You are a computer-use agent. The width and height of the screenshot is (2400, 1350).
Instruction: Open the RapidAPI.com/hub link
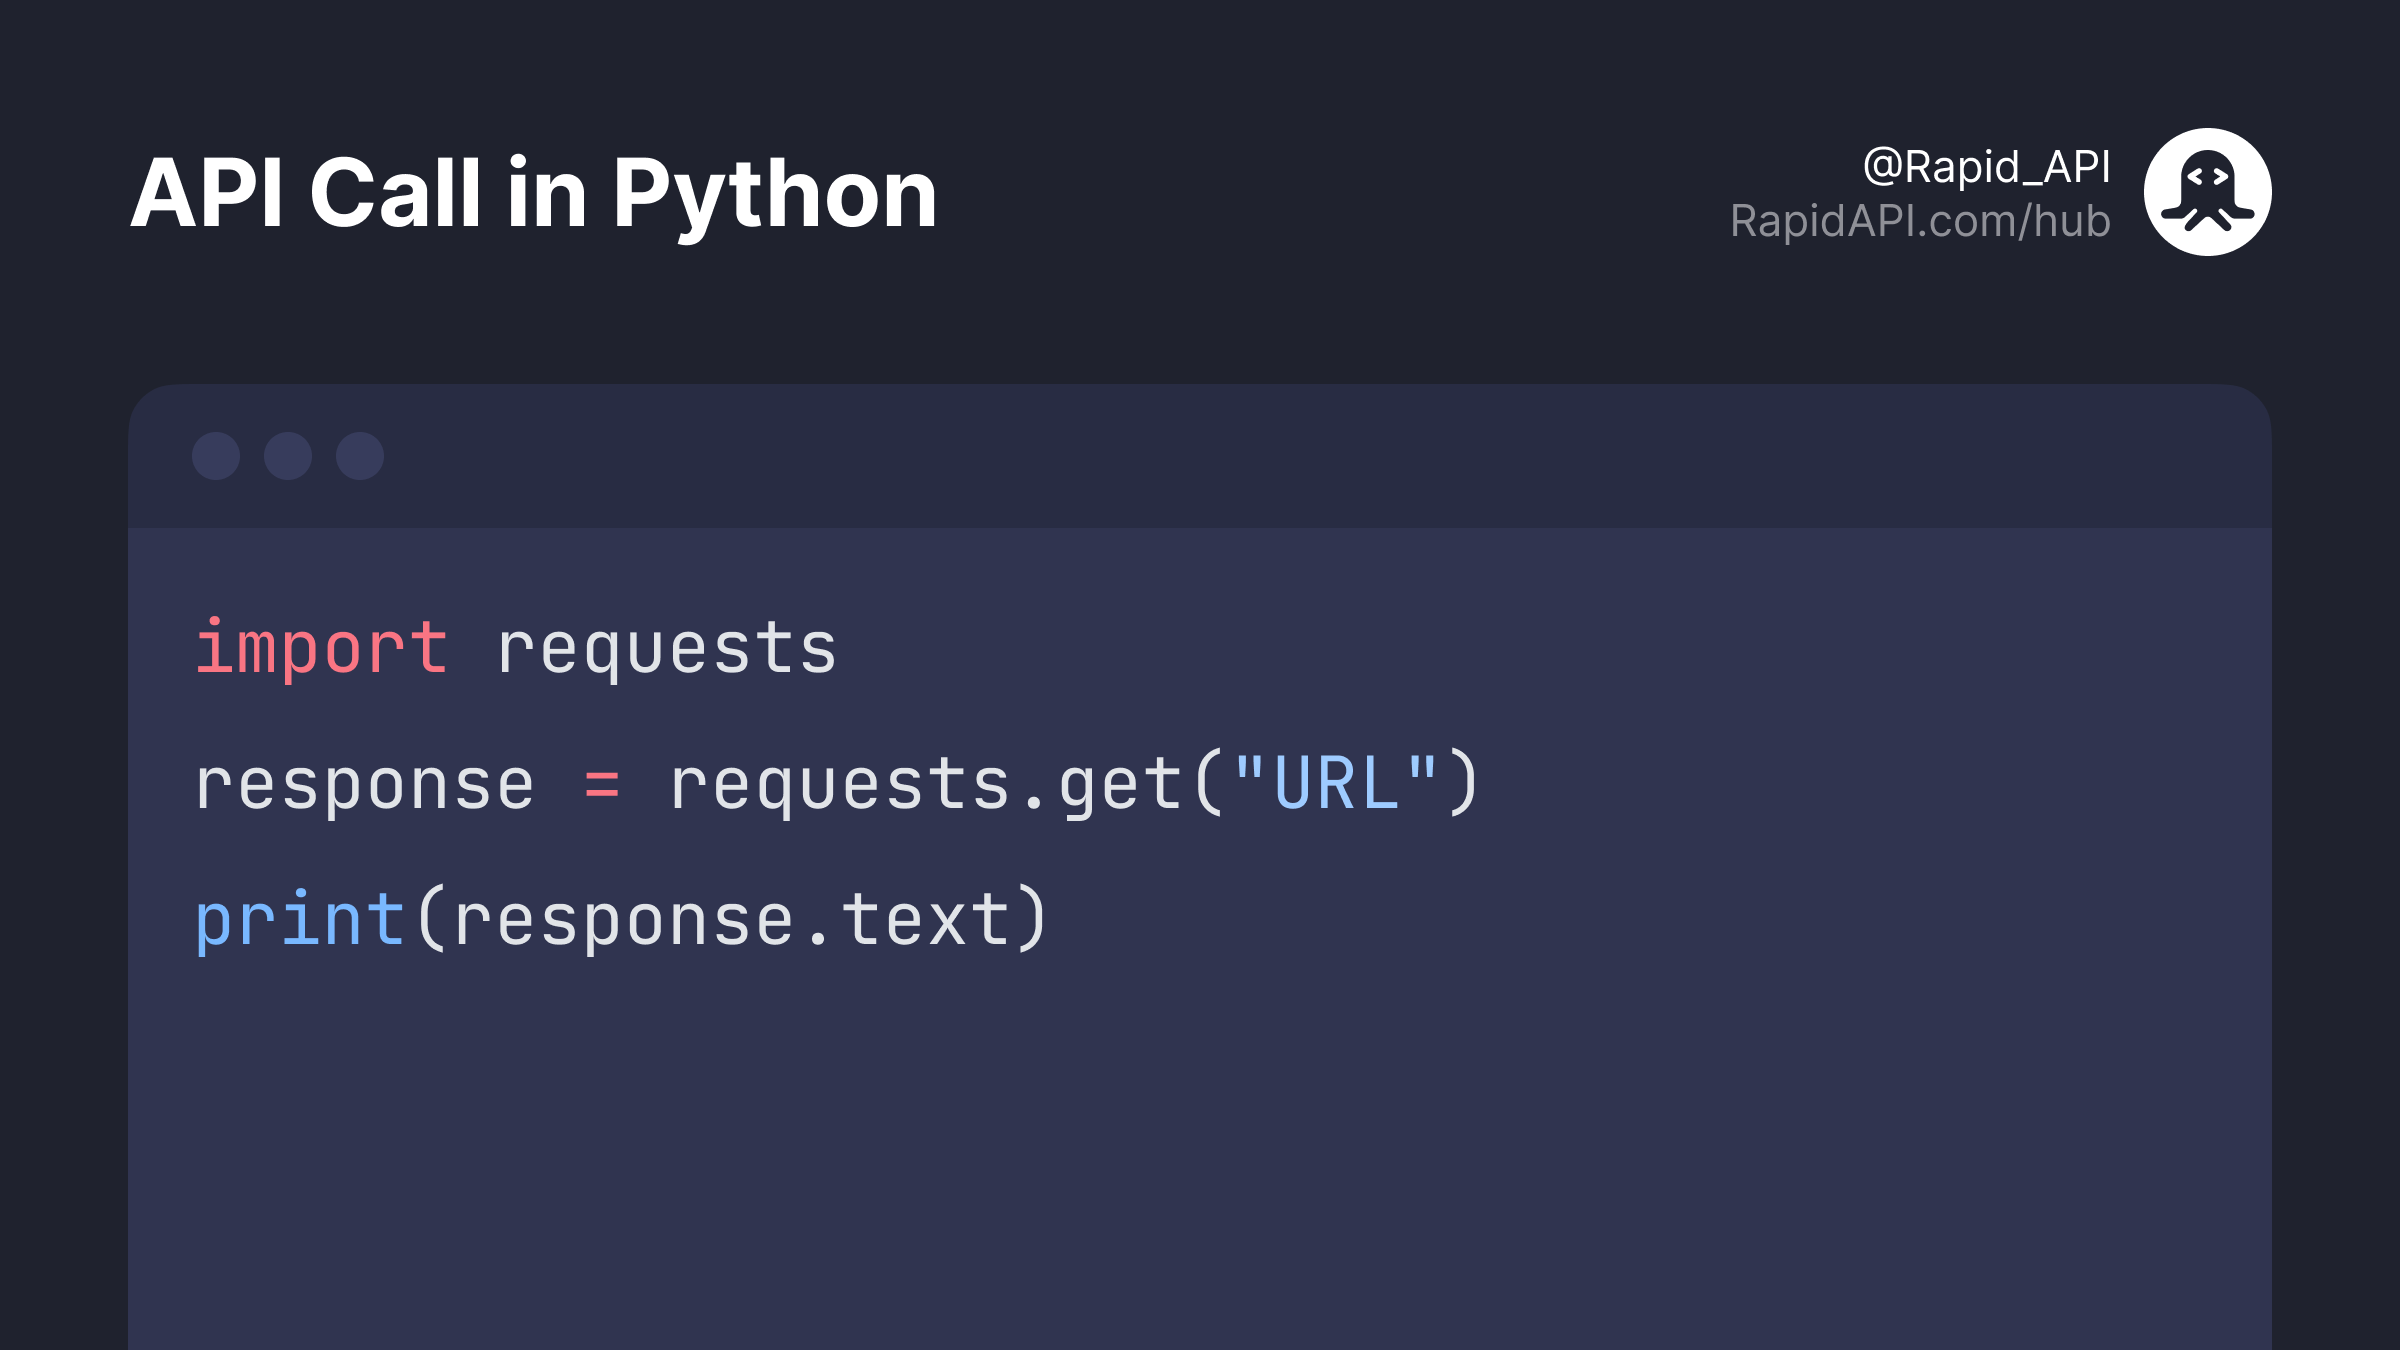coord(1920,221)
